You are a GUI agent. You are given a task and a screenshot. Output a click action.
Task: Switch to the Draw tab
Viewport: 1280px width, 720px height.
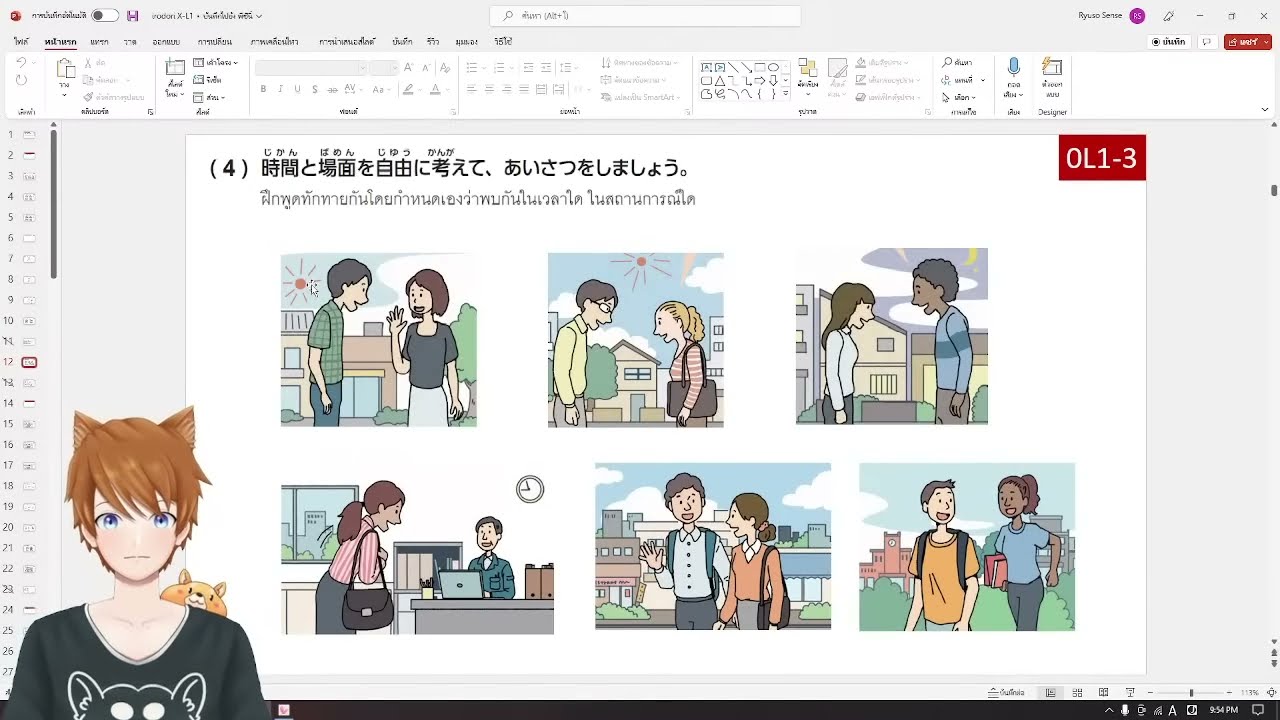coord(130,42)
